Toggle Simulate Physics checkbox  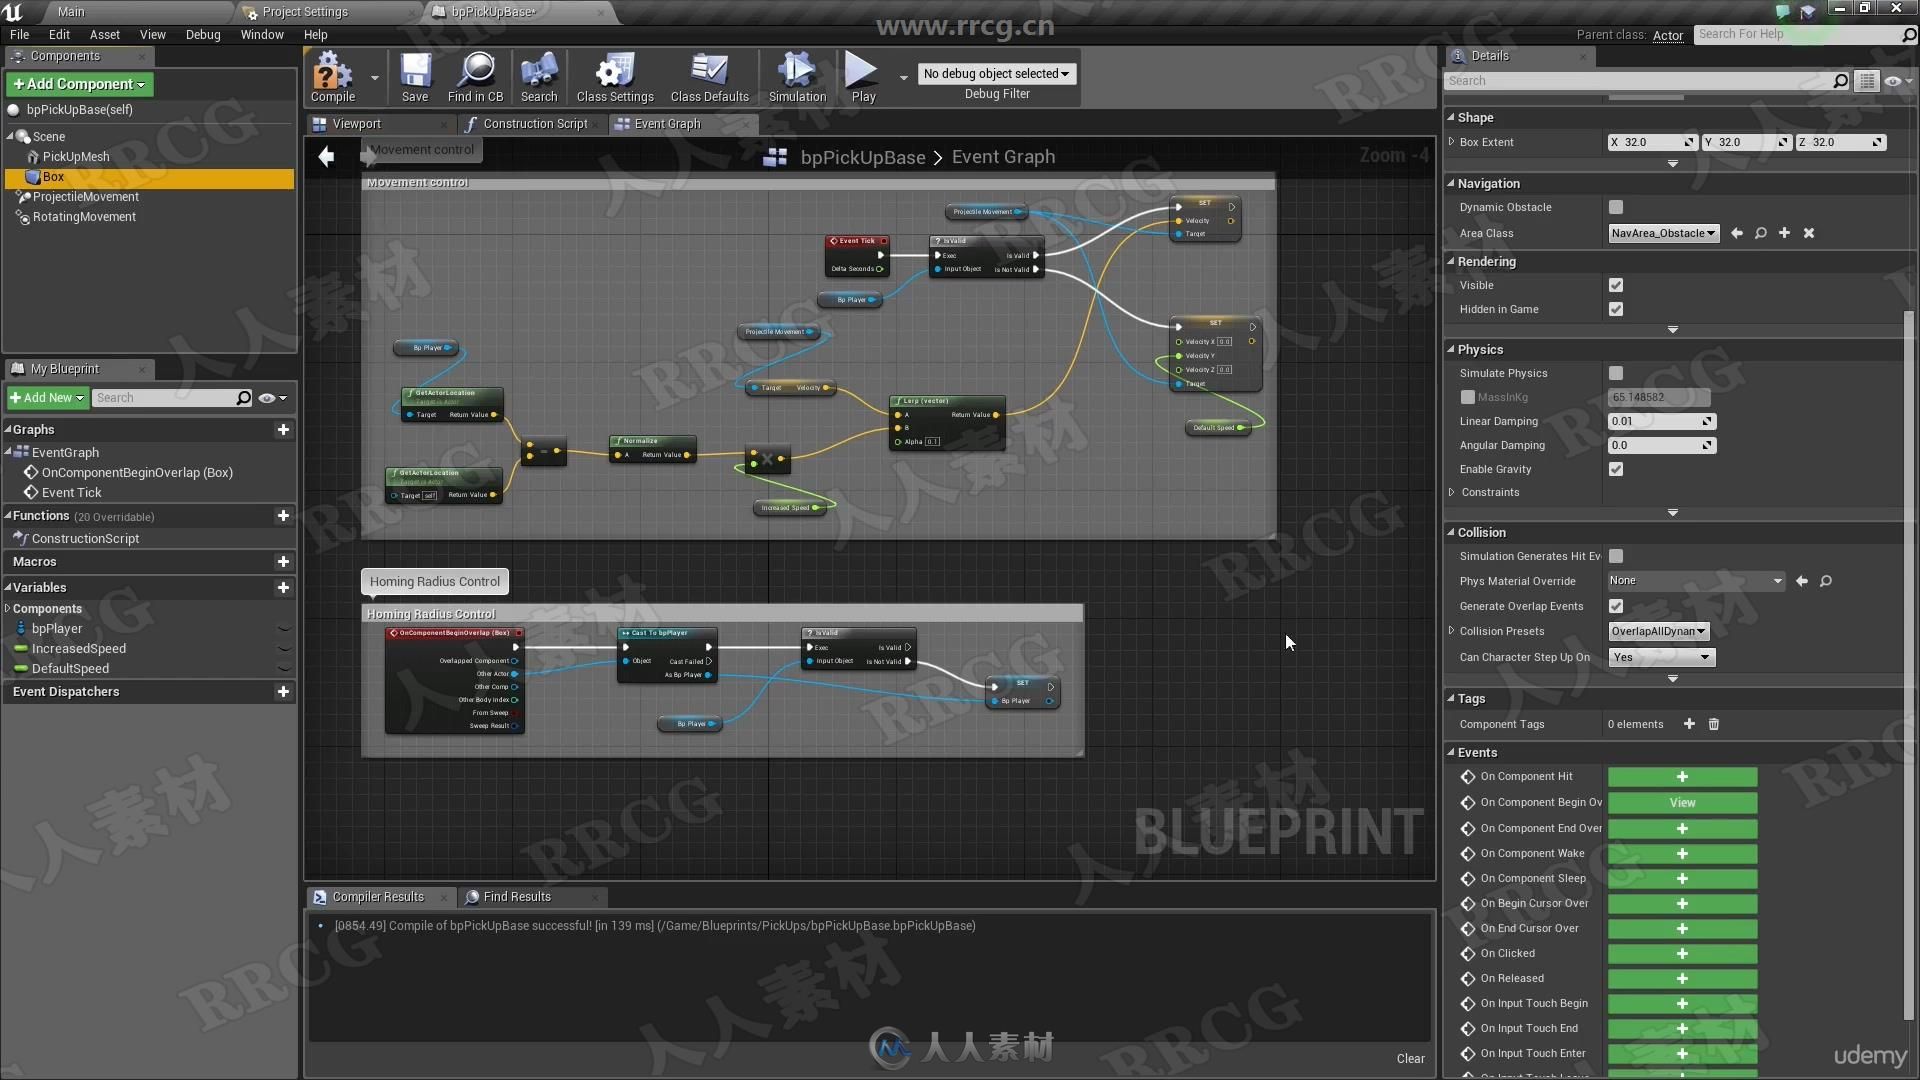(1615, 372)
